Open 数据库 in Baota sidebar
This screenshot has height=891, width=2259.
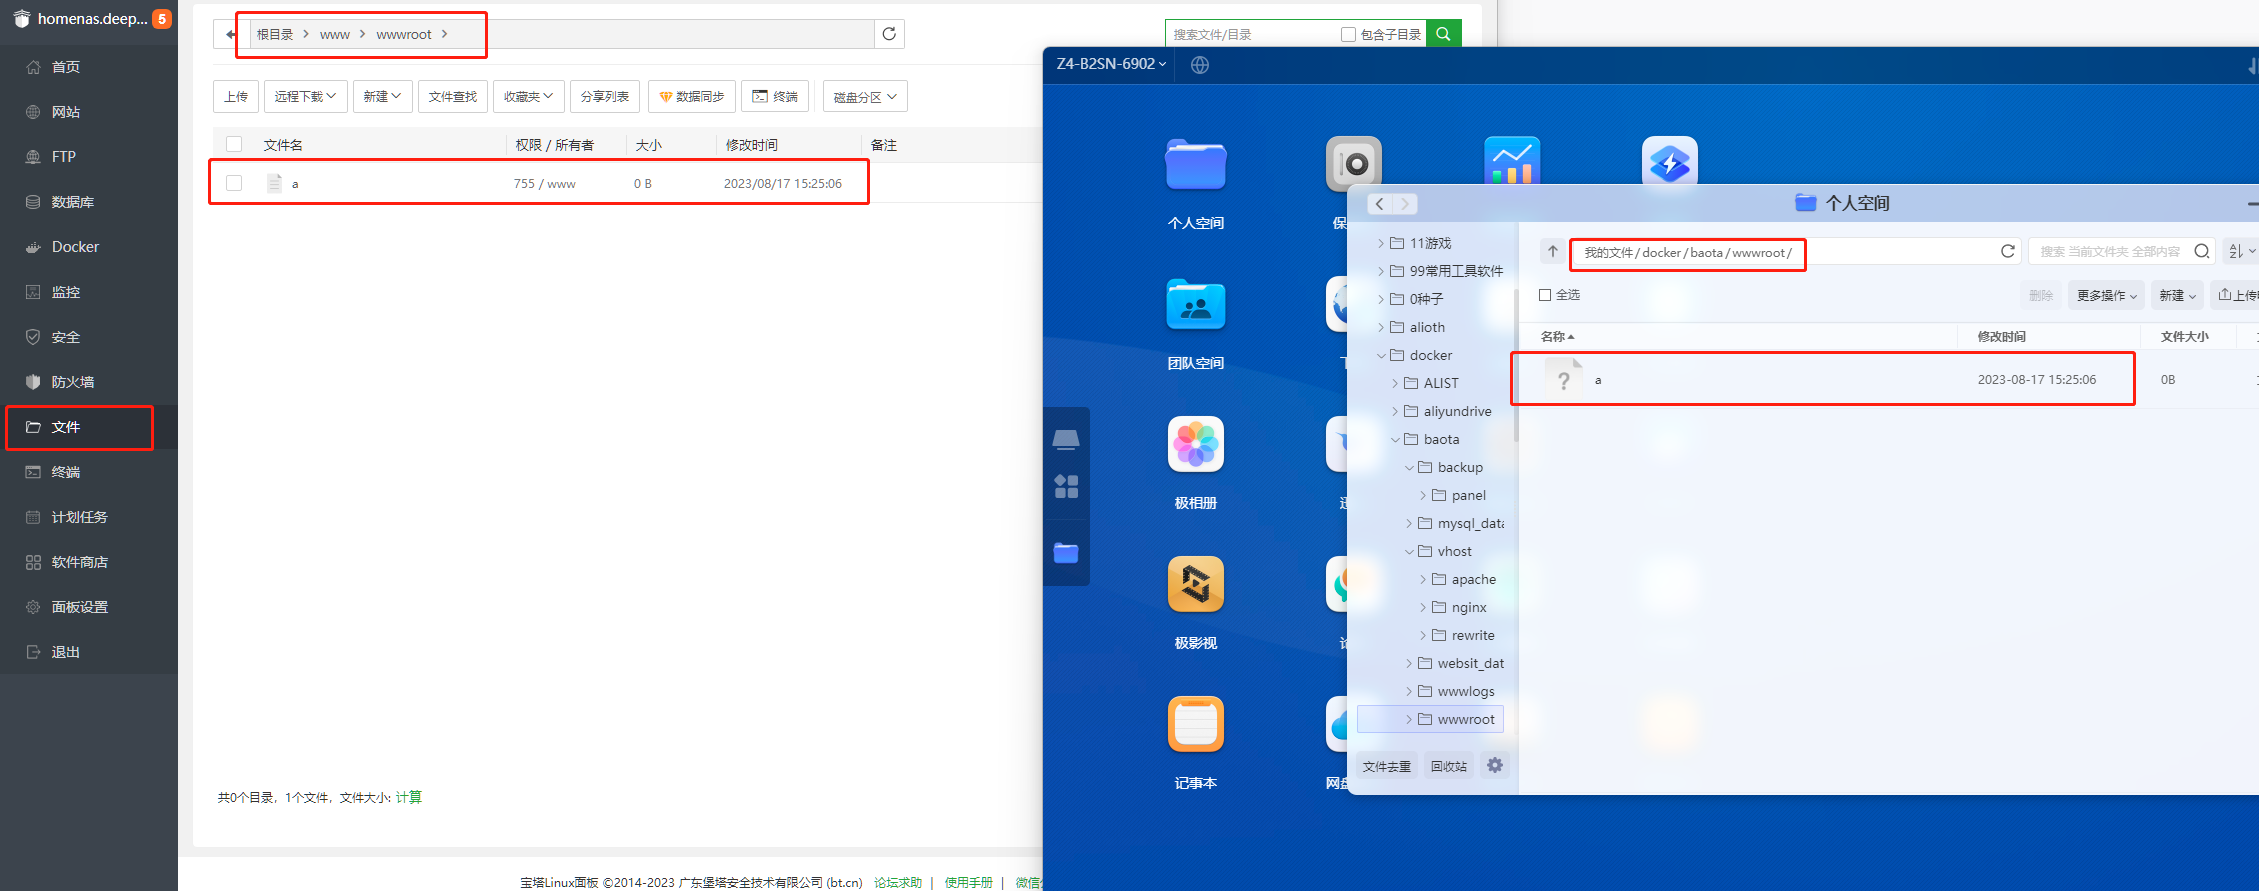73,202
